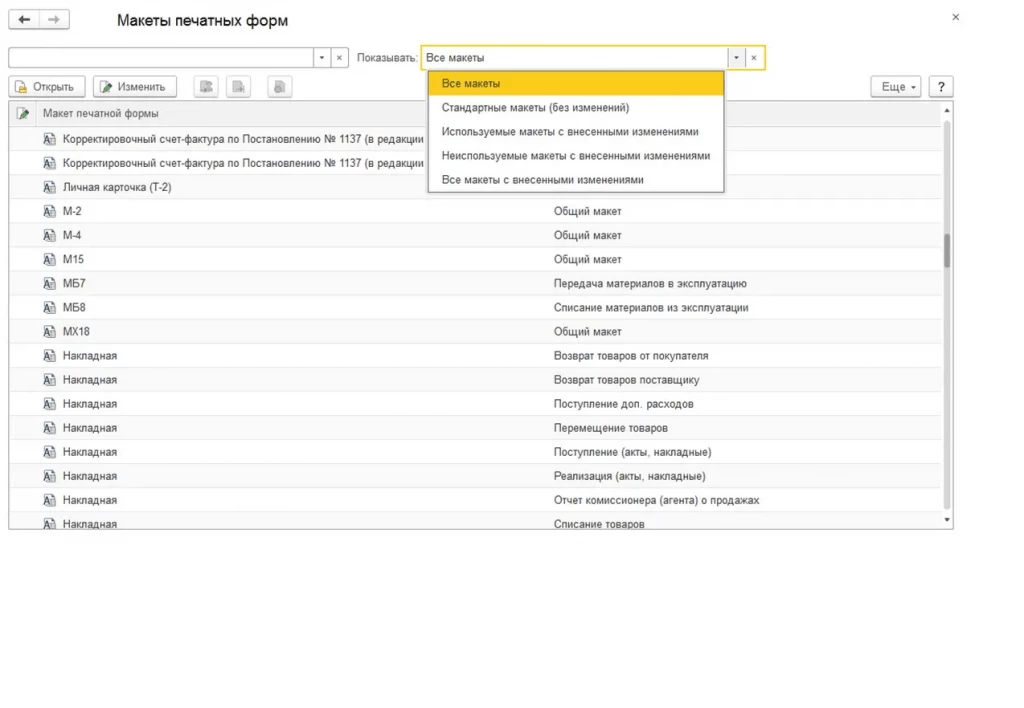Go back with the left arrow button
Viewport: 1024px width, 708px height.
24,20
